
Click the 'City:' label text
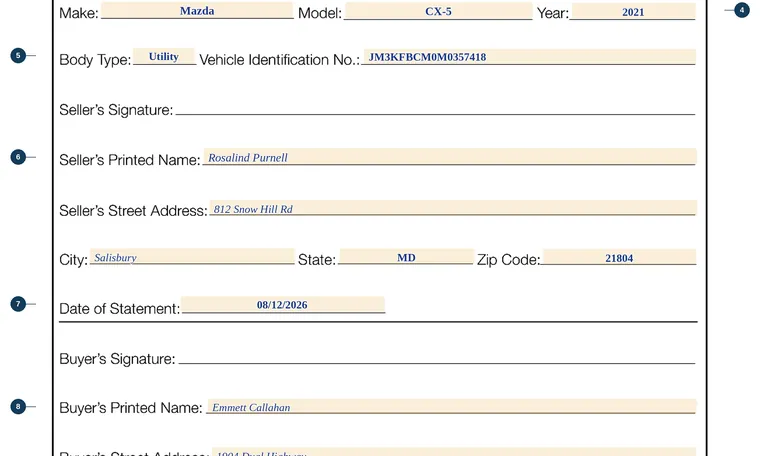73,260
